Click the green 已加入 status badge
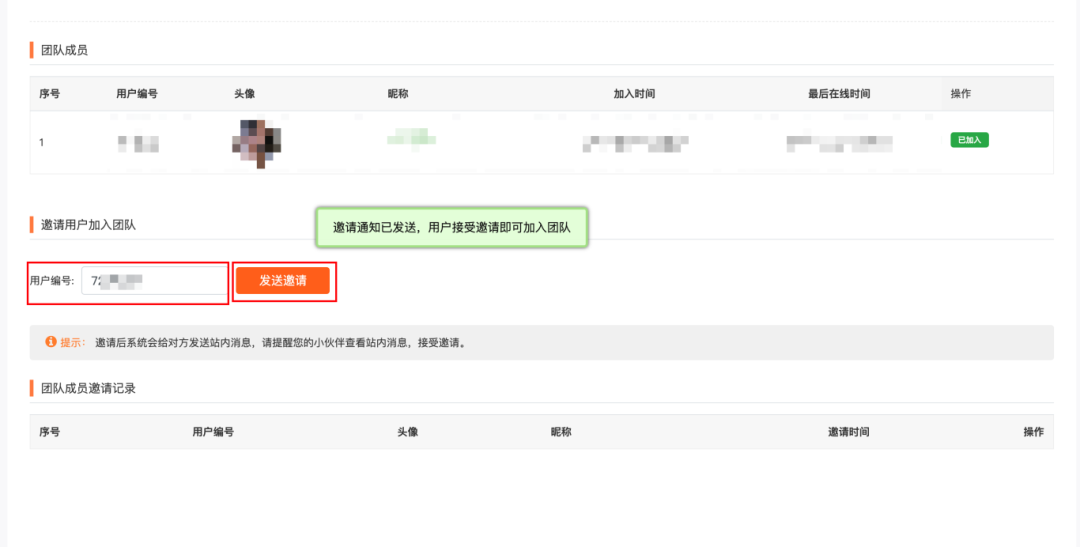Image resolution: width=1080 pixels, height=547 pixels. pos(969,140)
